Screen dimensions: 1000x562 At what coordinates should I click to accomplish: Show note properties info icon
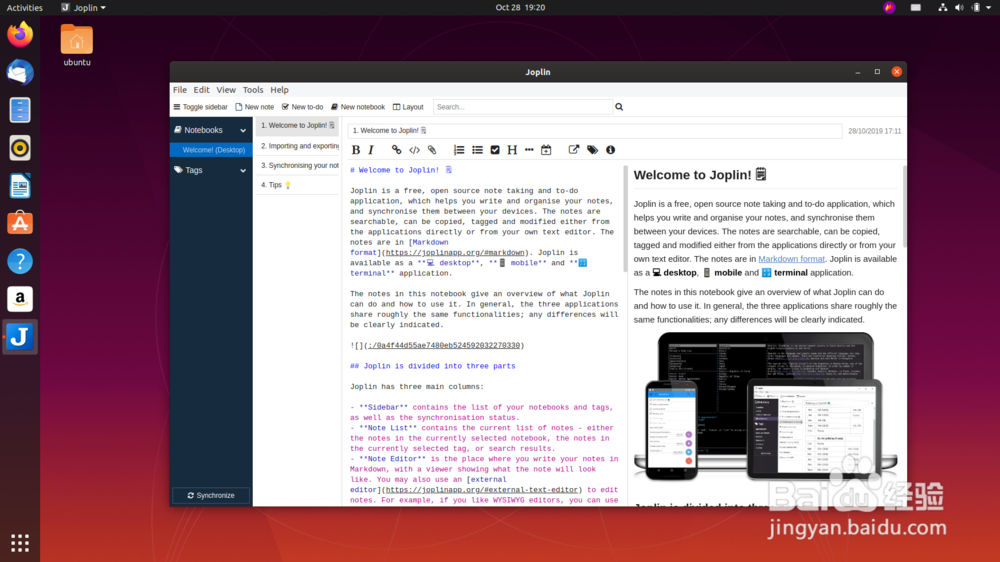click(x=610, y=150)
